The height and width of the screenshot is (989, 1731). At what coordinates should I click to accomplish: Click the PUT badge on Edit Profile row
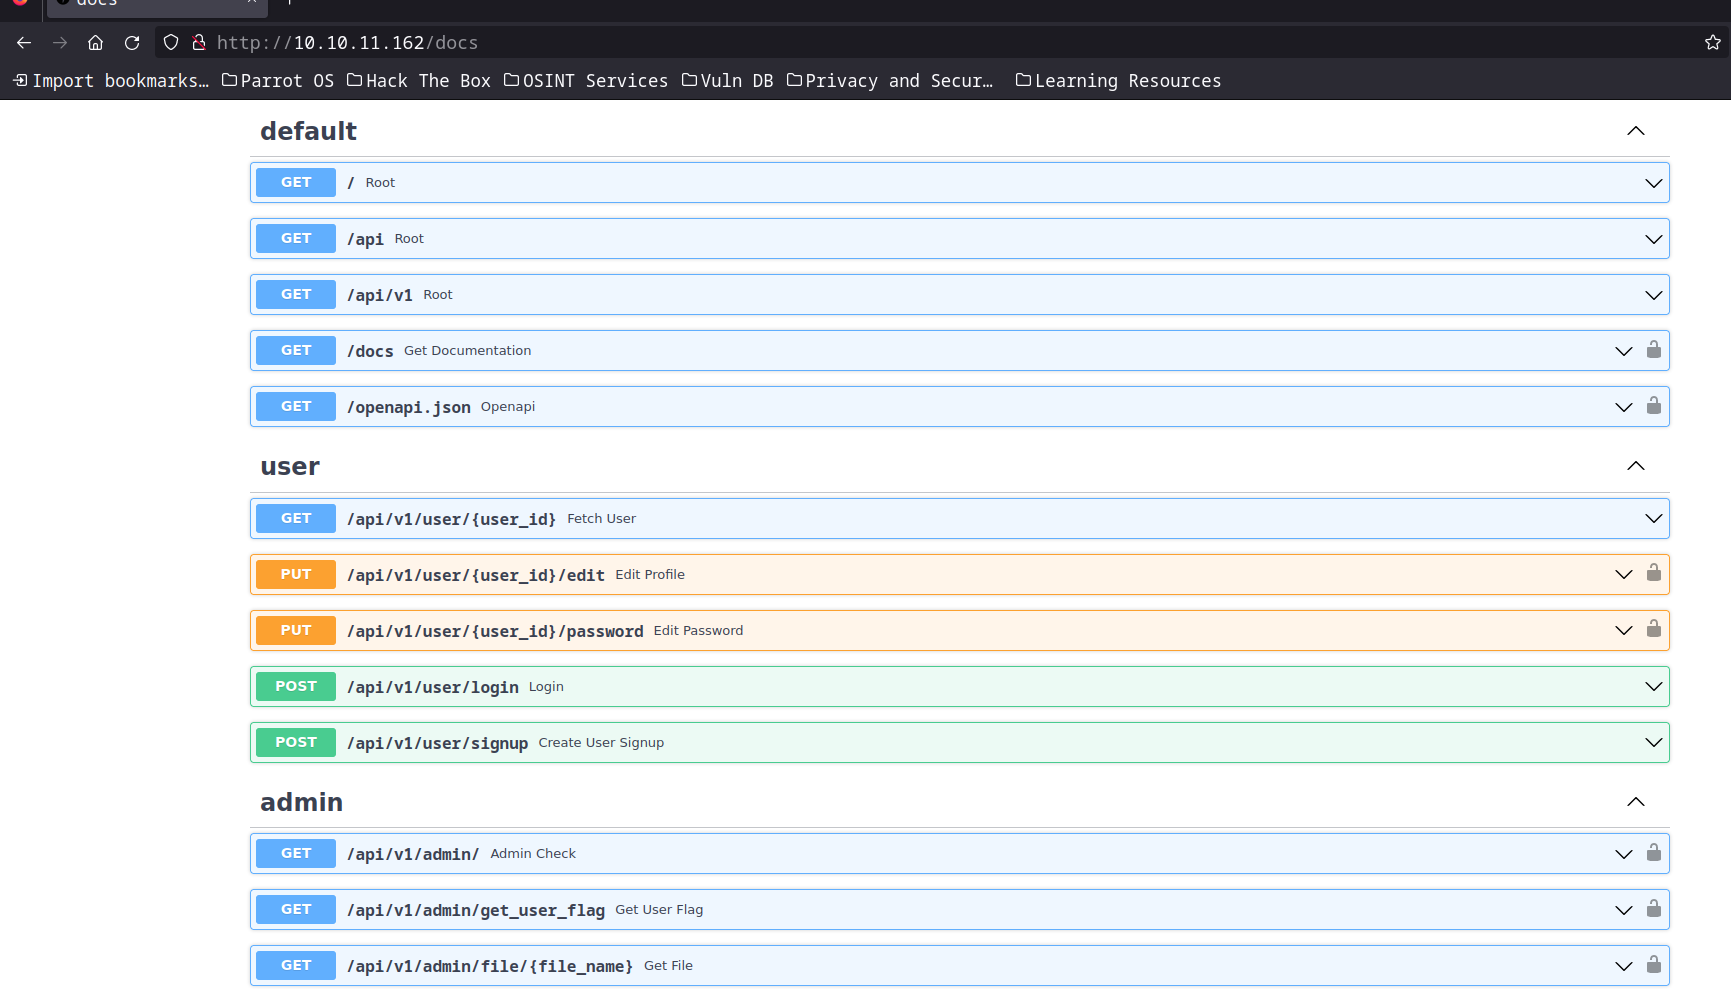296,574
